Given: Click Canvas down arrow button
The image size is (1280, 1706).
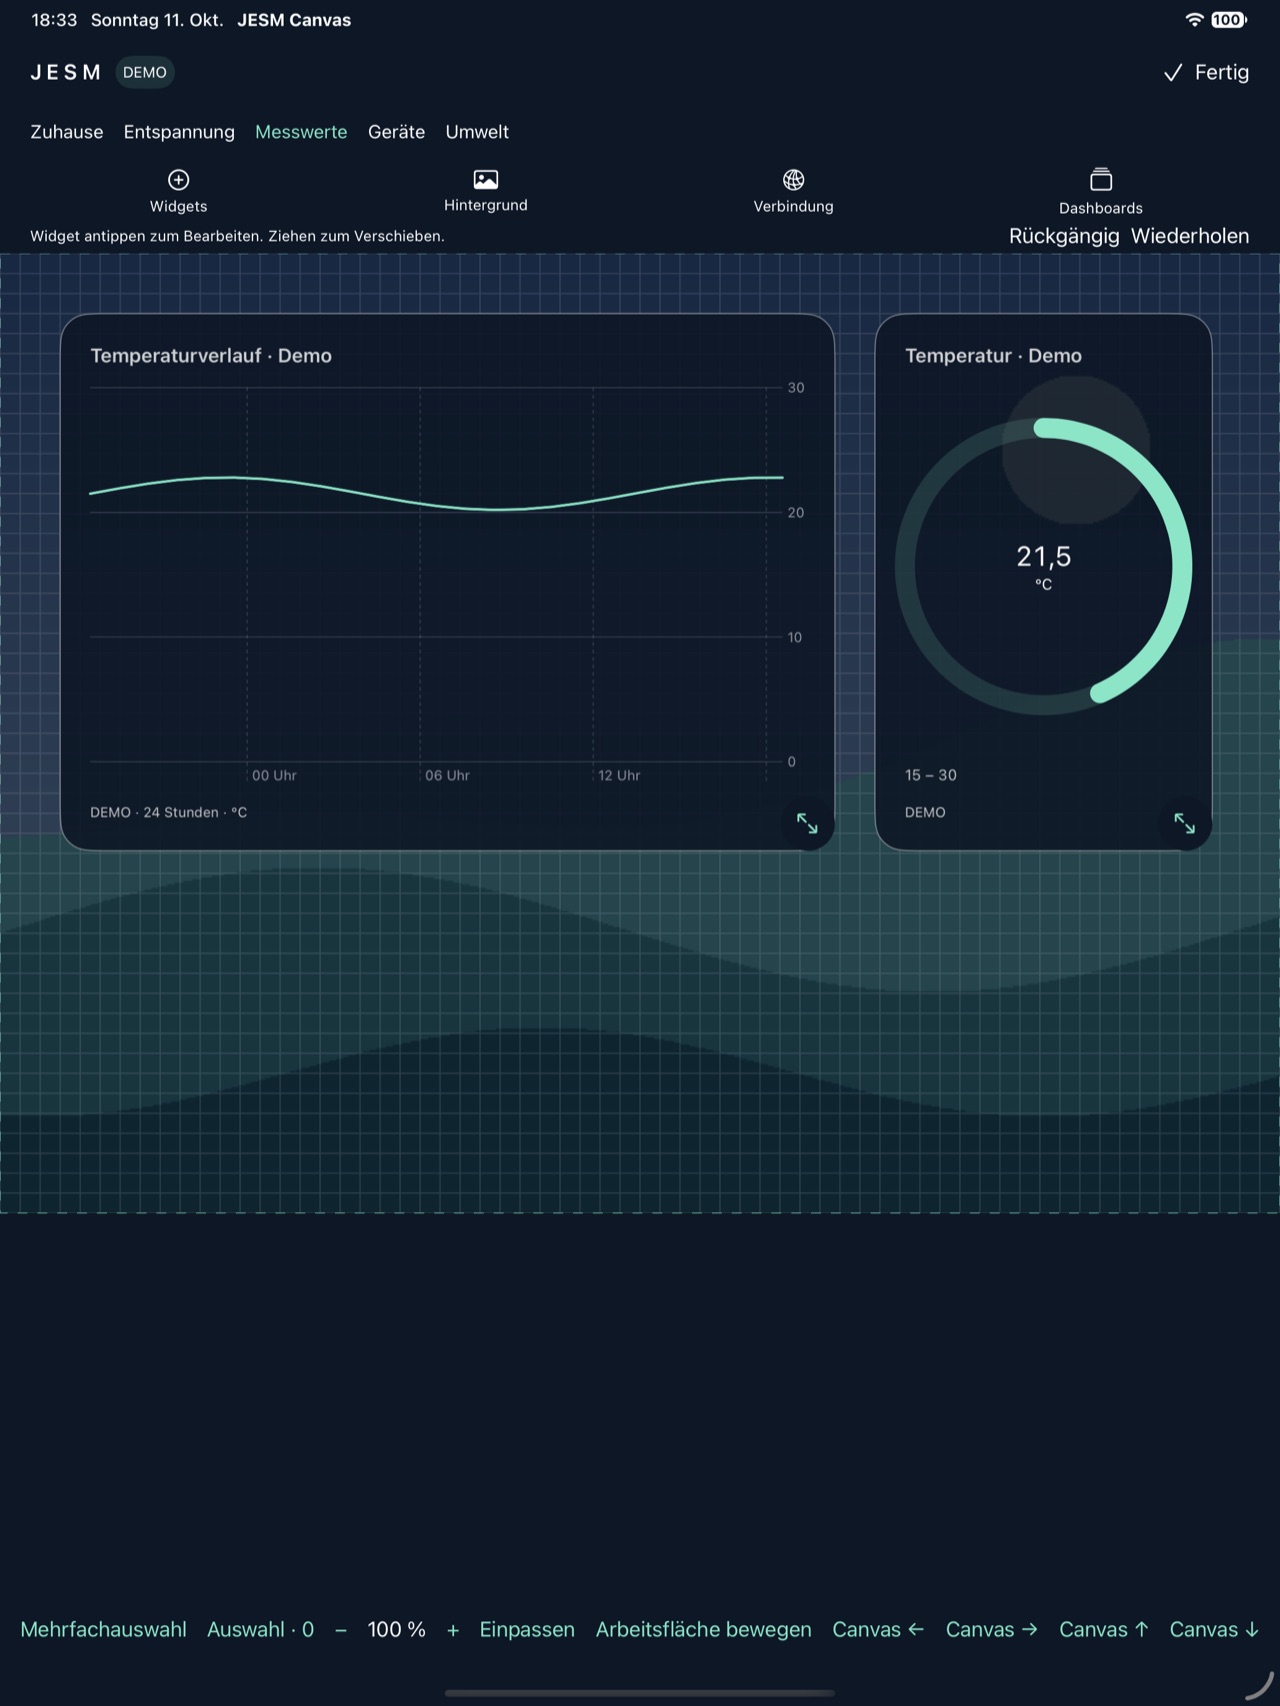Looking at the screenshot, I should tap(1214, 1629).
